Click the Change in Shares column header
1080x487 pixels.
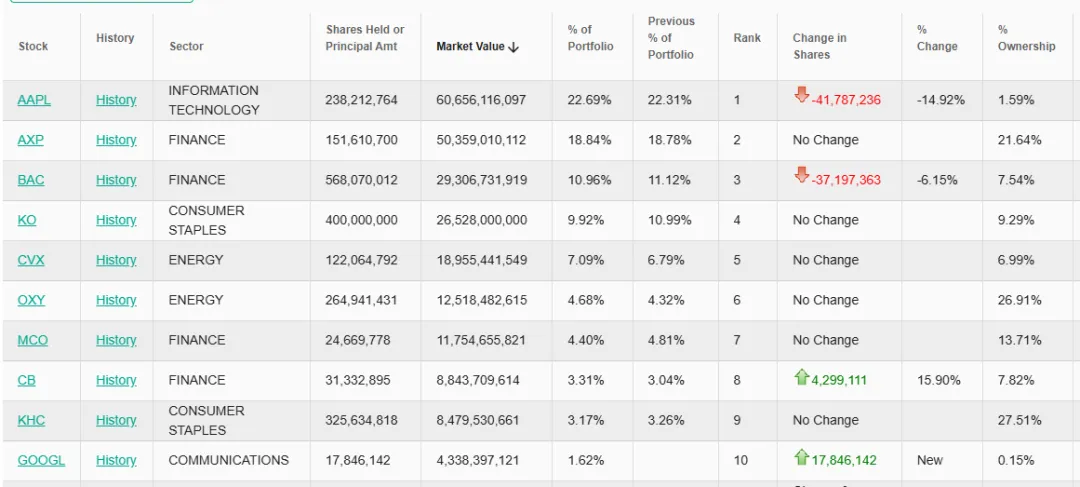tap(819, 46)
